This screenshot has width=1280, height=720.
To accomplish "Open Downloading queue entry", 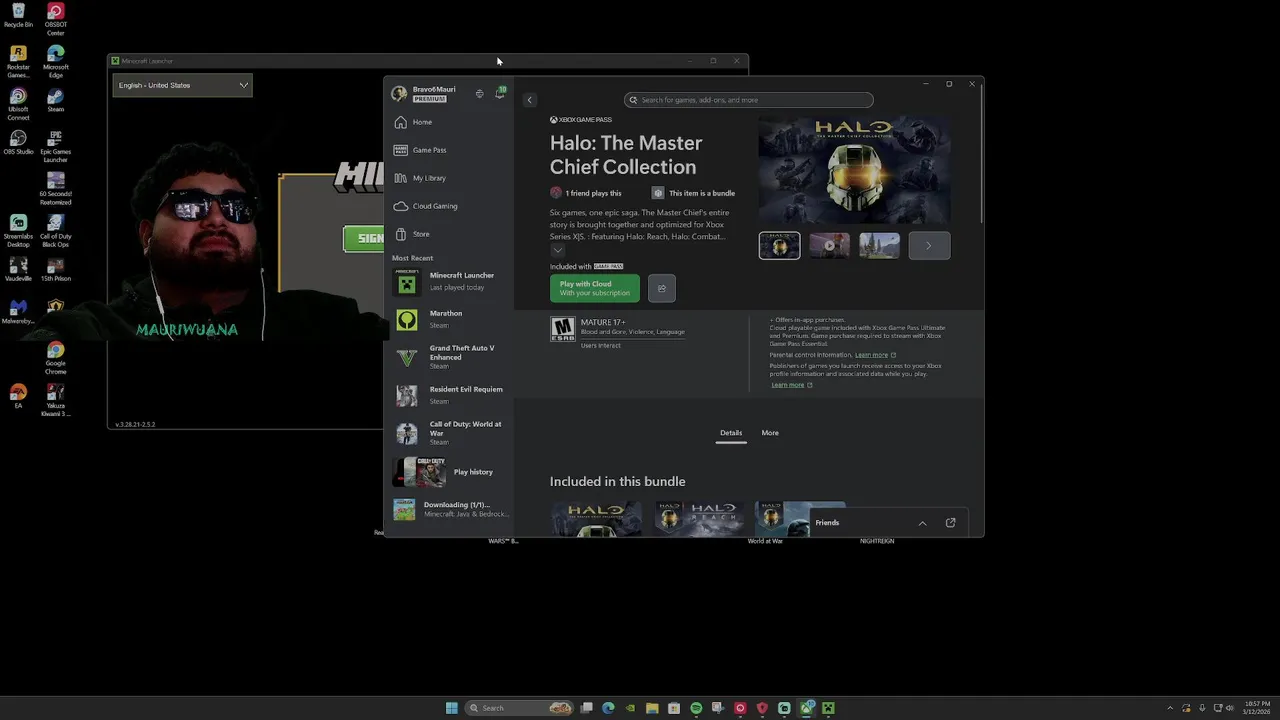I will (x=449, y=510).
